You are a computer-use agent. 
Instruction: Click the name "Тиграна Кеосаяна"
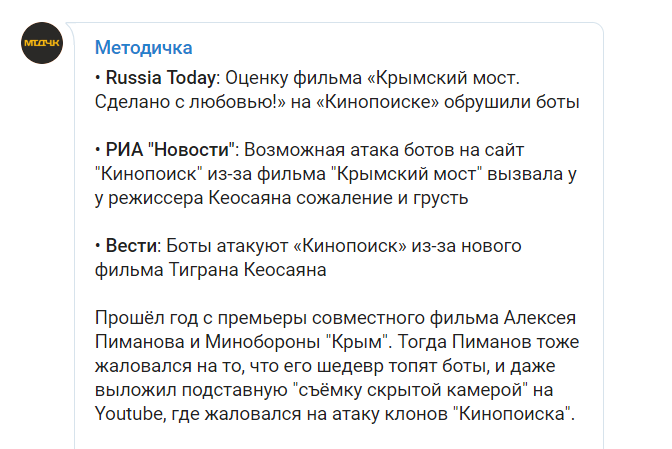(x=247, y=270)
